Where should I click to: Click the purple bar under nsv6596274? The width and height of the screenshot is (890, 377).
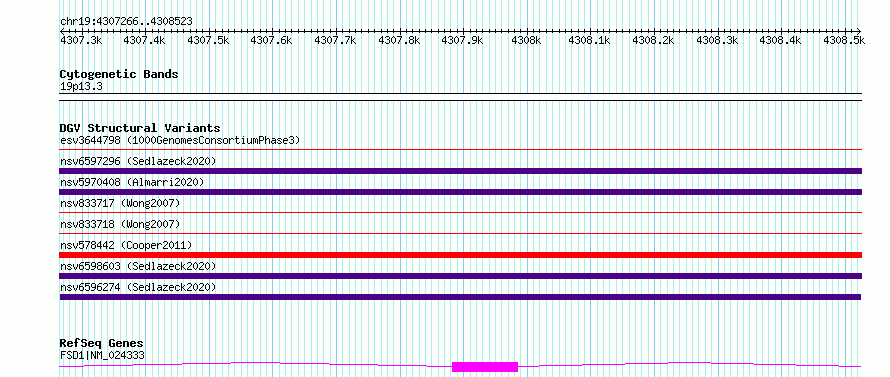(x=460, y=297)
